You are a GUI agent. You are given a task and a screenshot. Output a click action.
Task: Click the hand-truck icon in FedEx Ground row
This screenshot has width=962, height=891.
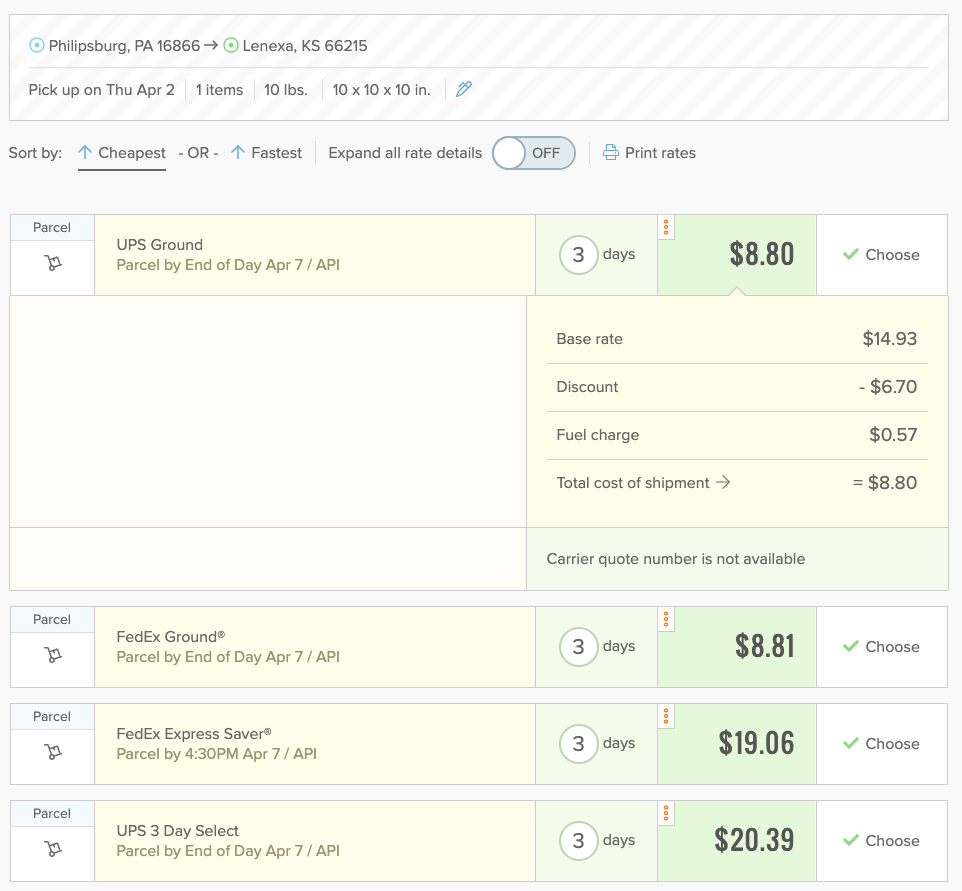[53, 655]
